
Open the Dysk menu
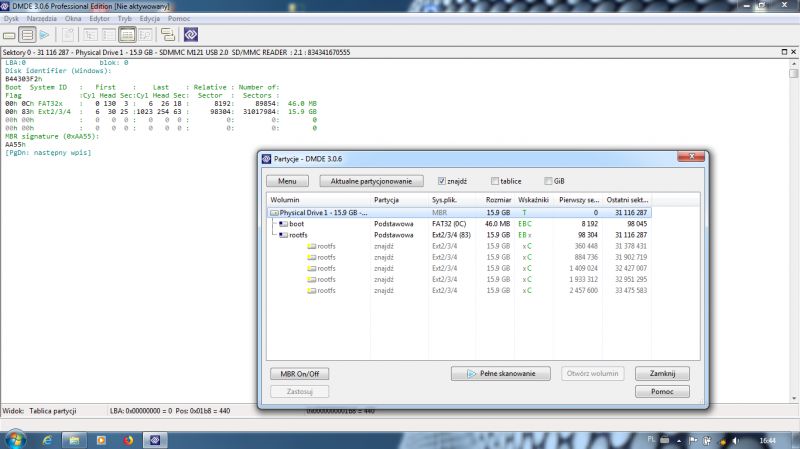coord(11,18)
